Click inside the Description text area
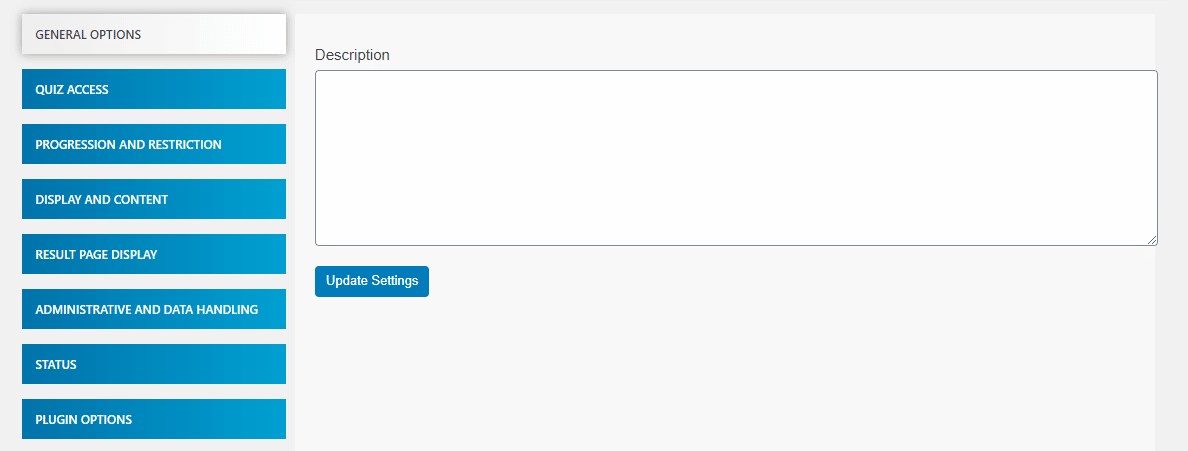This screenshot has height=451, width=1188. pos(736,158)
